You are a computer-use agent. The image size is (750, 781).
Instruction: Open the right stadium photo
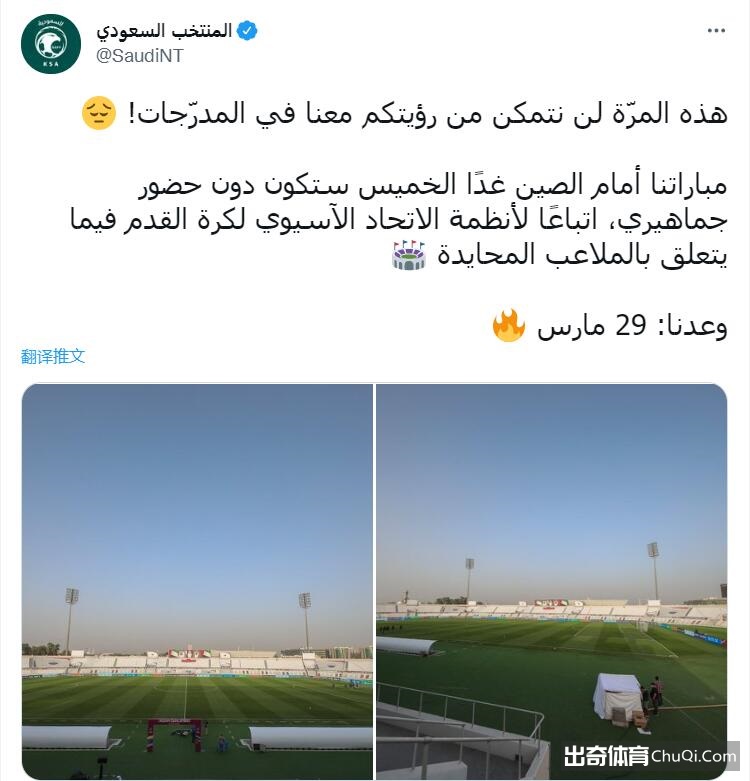[552, 581]
